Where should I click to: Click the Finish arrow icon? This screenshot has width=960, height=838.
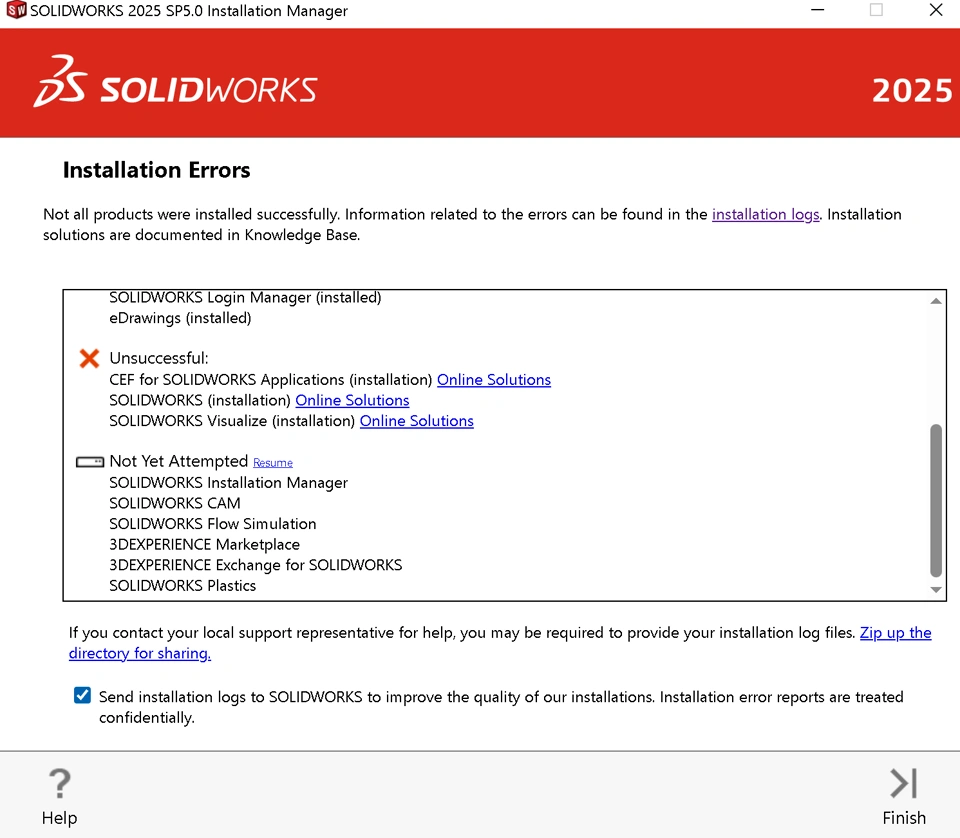pos(904,784)
